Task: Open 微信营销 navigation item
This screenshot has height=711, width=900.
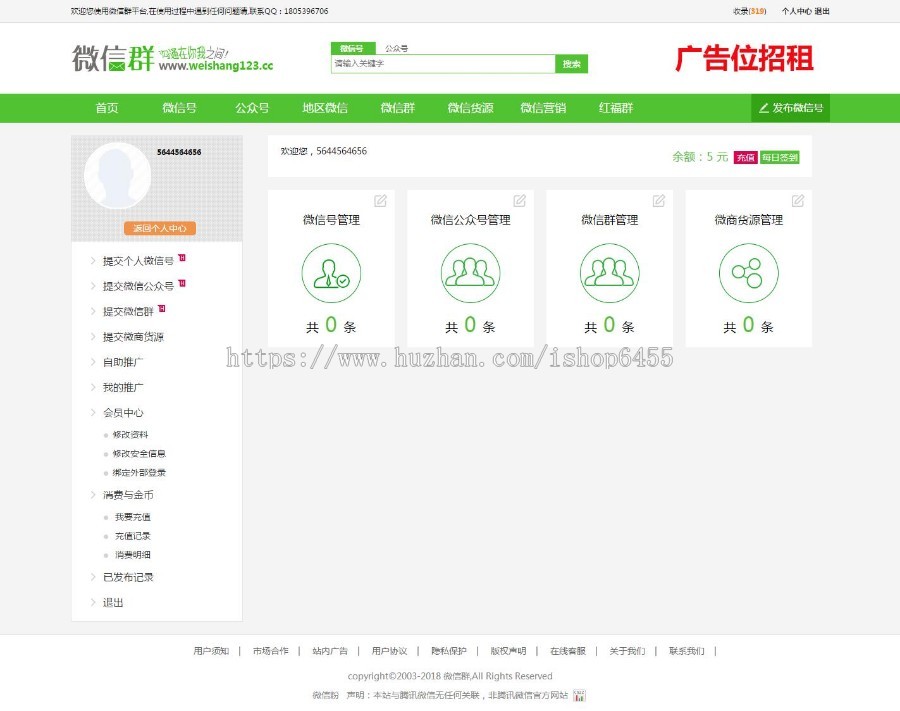Action: 543,108
